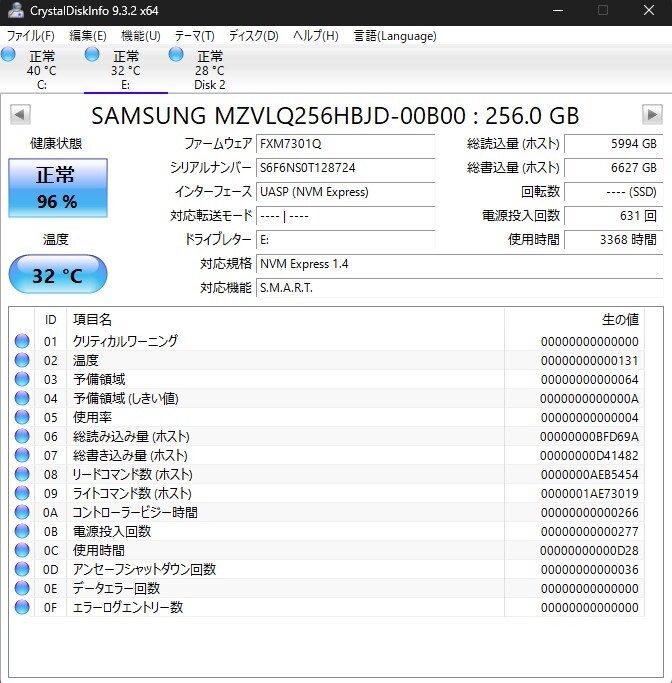Open the ディスク(D) menu

click(253, 35)
